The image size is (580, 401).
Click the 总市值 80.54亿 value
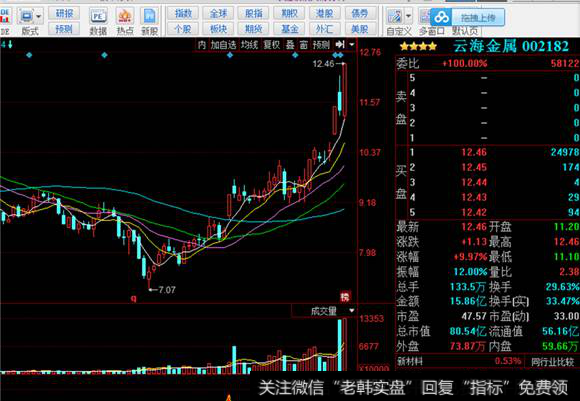coord(468,331)
